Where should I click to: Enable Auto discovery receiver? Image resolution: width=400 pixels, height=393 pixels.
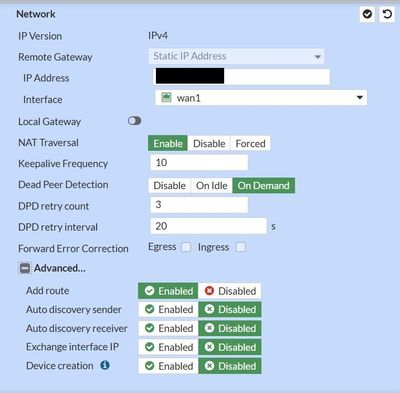click(168, 328)
